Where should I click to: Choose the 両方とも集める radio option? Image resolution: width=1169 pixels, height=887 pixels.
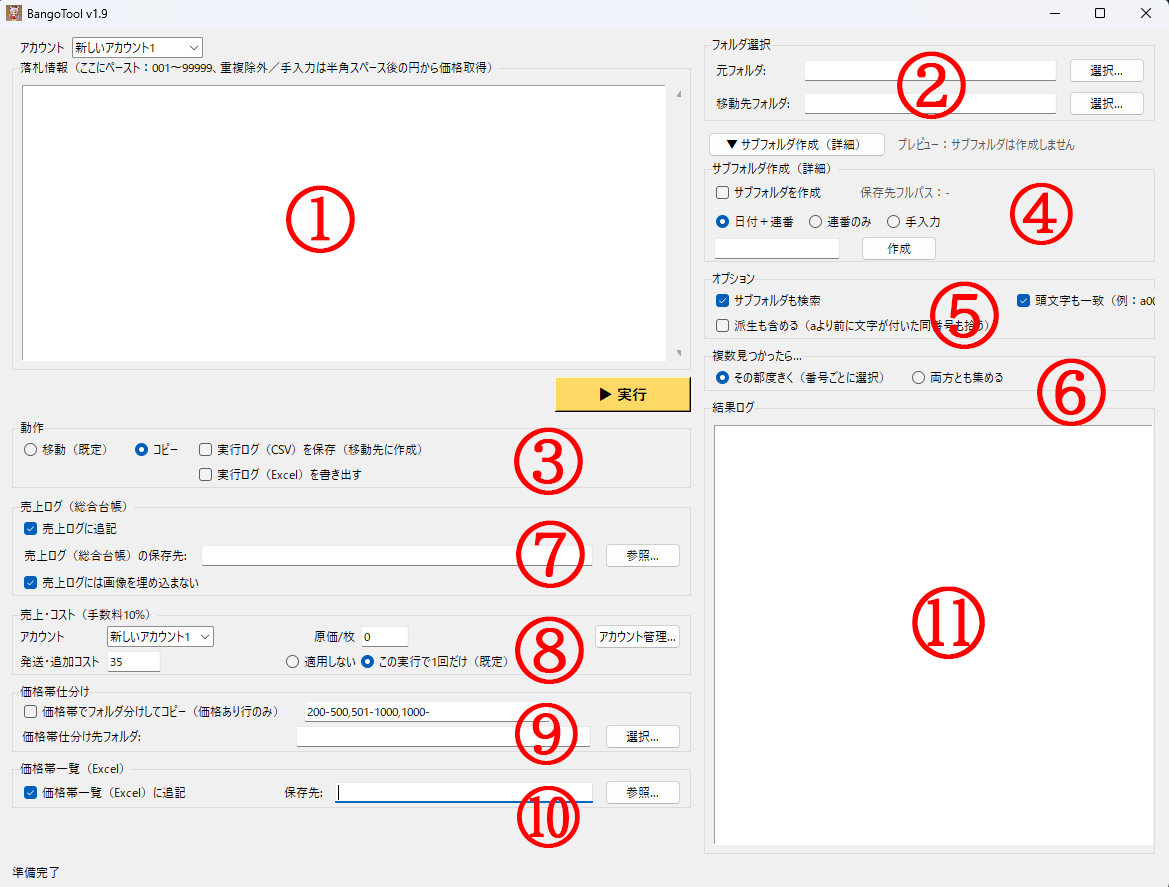[918, 377]
